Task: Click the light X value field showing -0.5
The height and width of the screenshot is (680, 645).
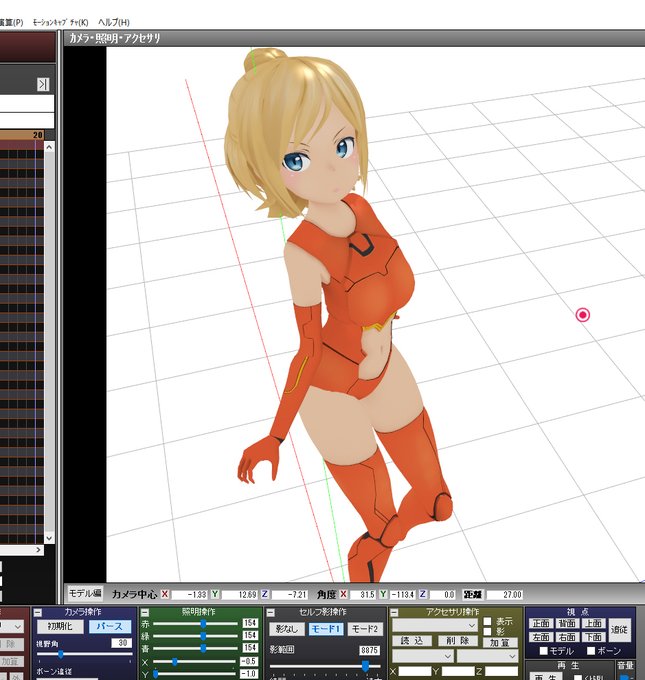Action: click(249, 662)
